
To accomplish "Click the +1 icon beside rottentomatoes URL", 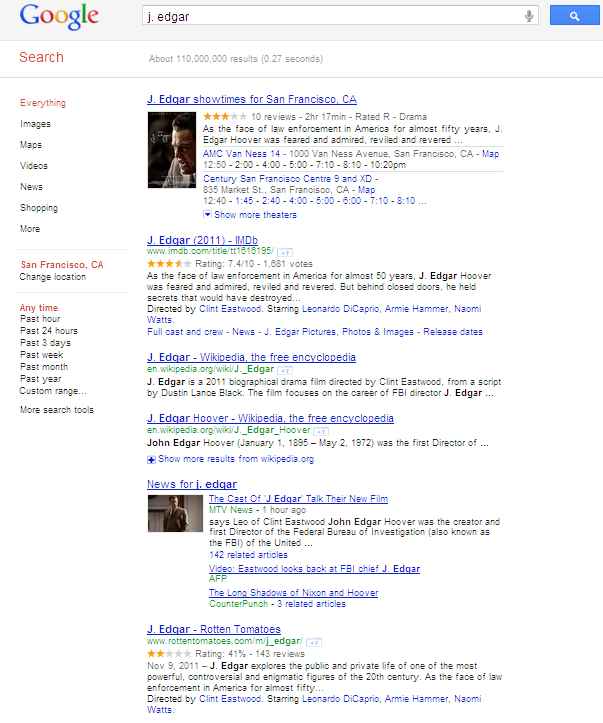I will pyautogui.click(x=314, y=642).
